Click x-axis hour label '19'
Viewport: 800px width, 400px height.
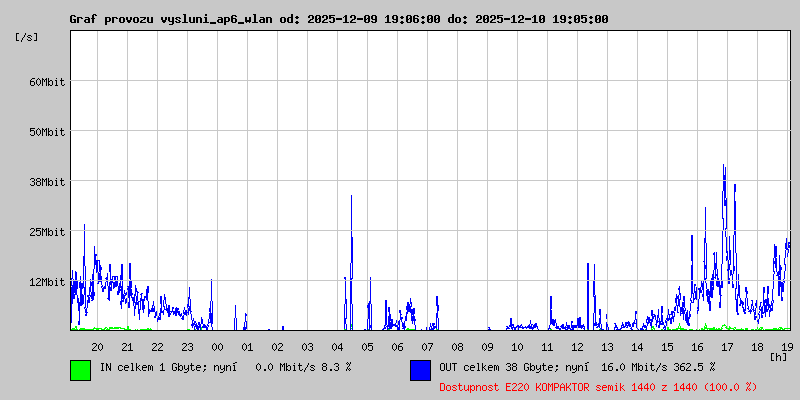coord(787,347)
